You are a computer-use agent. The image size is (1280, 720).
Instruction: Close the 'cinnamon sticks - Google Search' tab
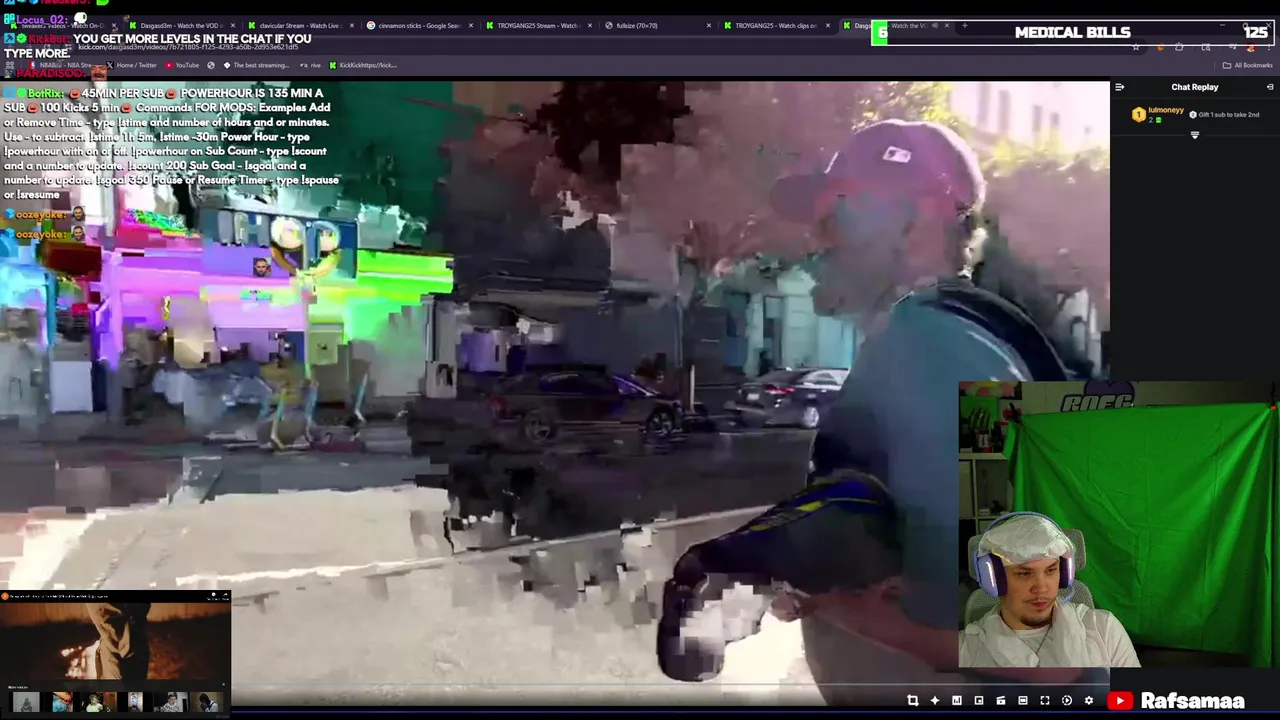470,25
